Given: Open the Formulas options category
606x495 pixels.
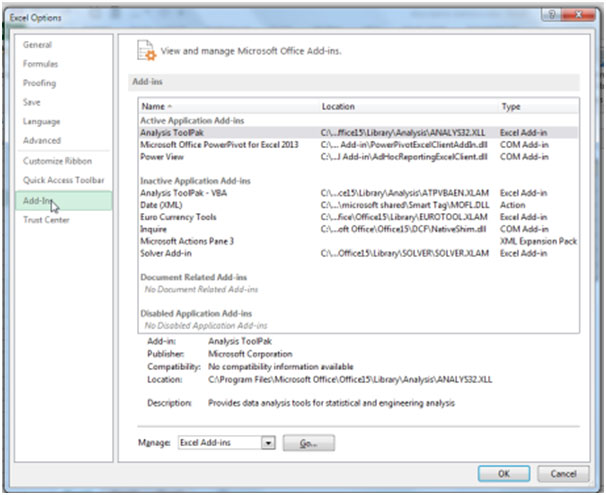Looking at the screenshot, I should pyautogui.click(x=41, y=64).
